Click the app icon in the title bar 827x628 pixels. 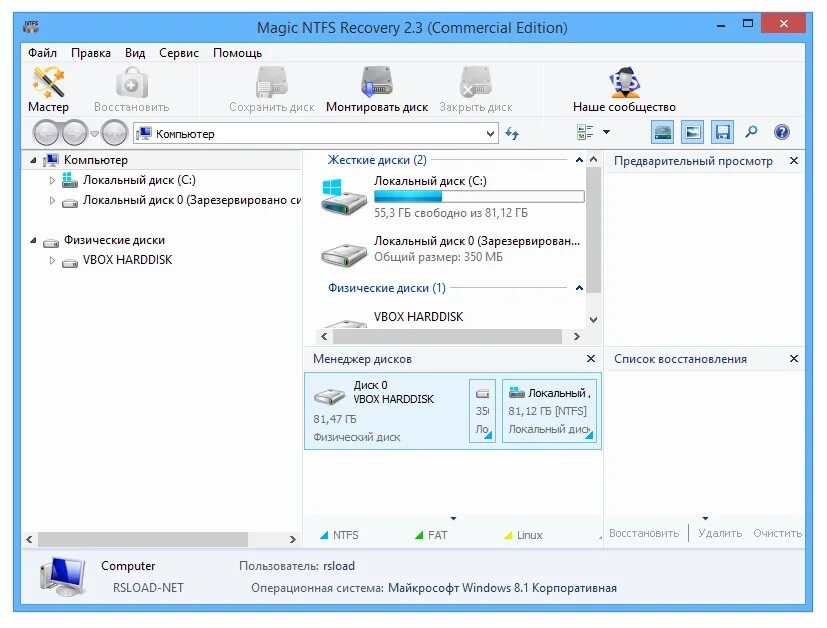[31, 26]
